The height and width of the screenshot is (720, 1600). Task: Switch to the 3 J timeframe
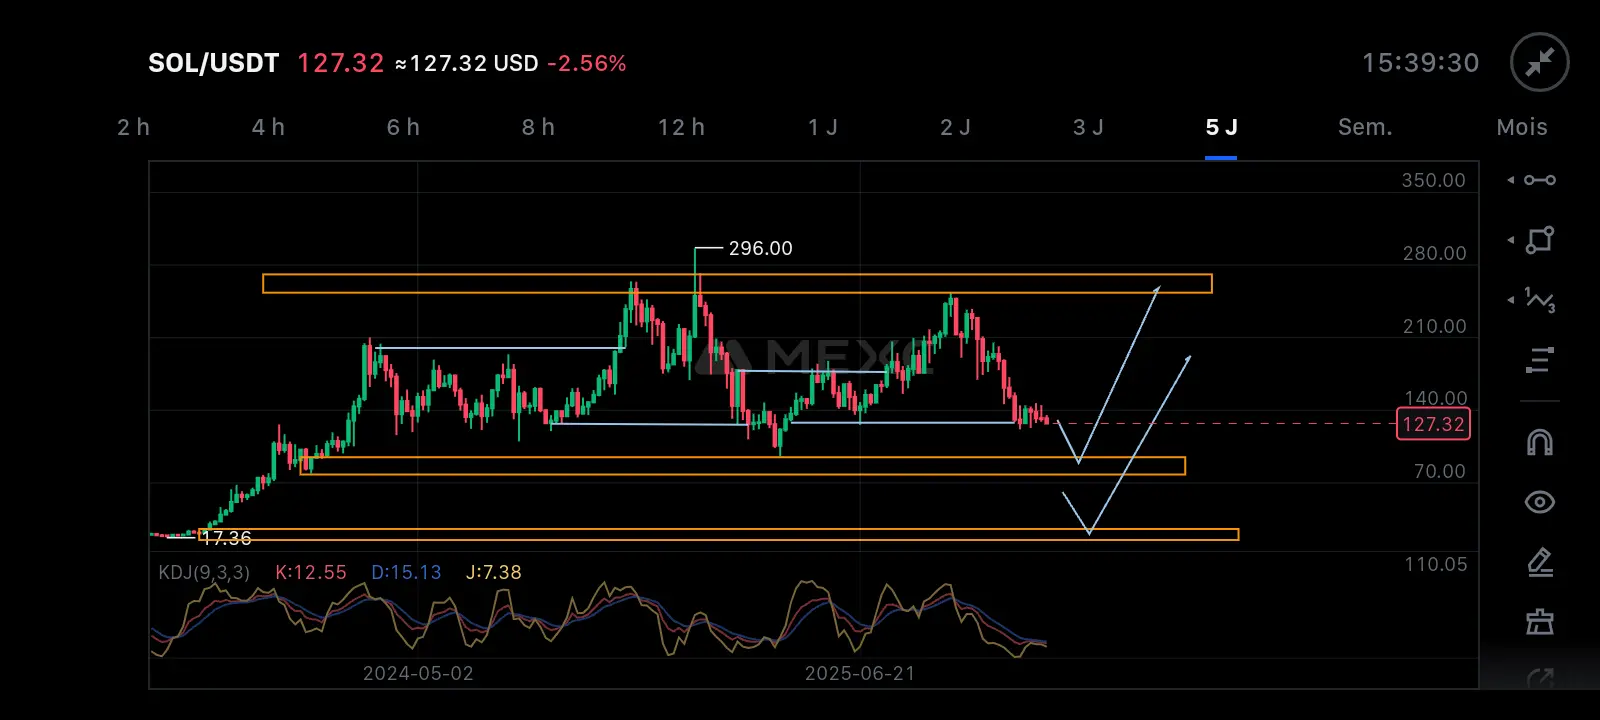pyautogui.click(x=1088, y=127)
